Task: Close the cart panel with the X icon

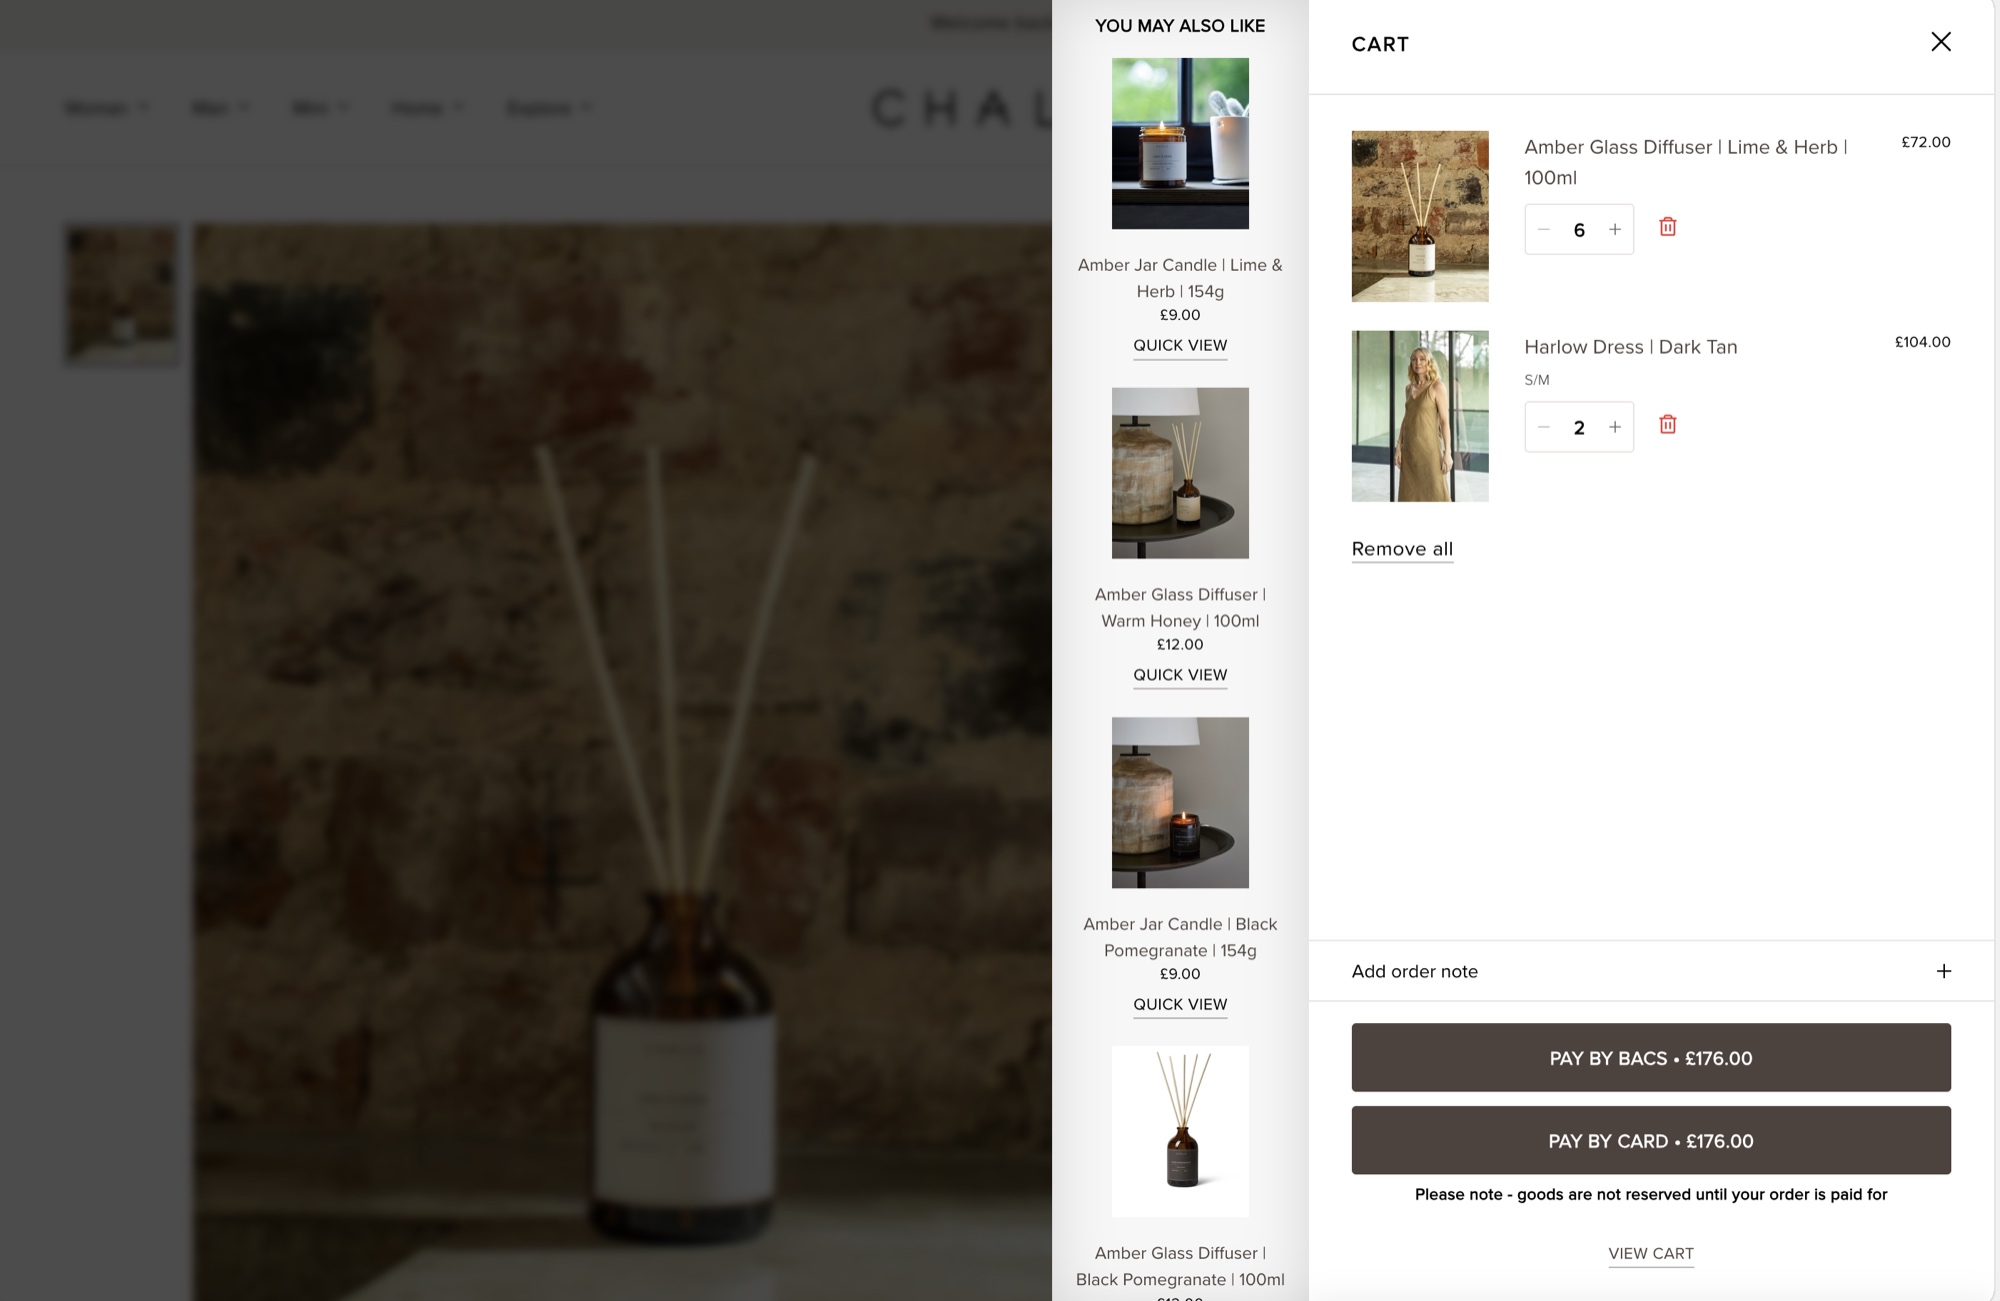Action: point(1940,42)
